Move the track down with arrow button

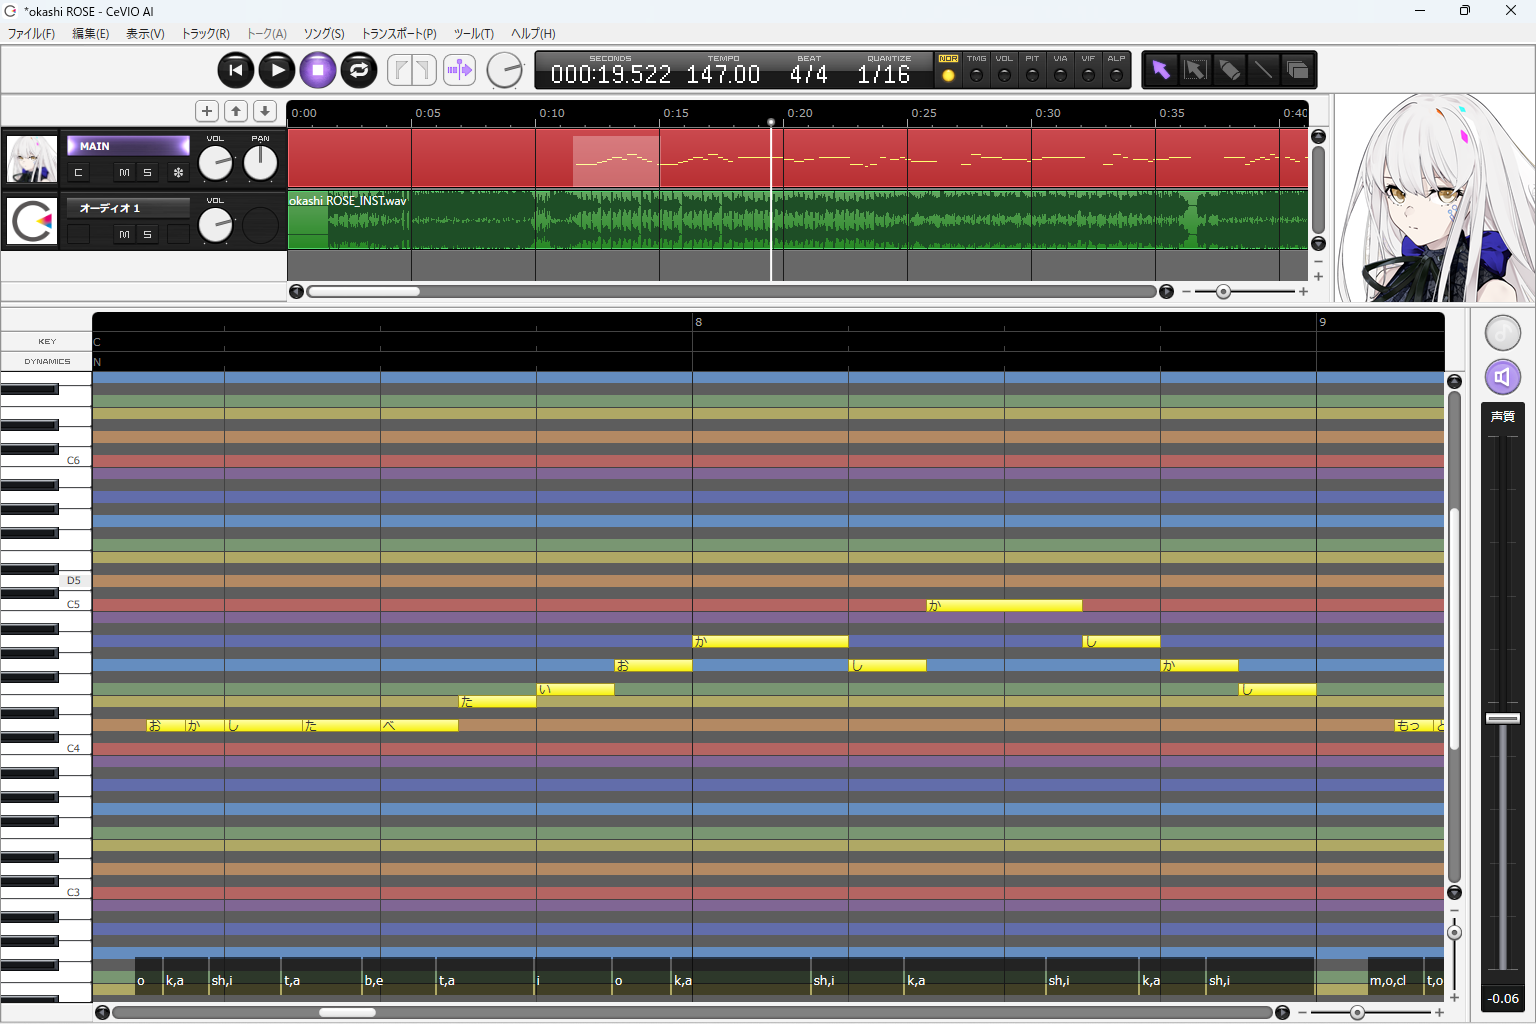click(265, 111)
